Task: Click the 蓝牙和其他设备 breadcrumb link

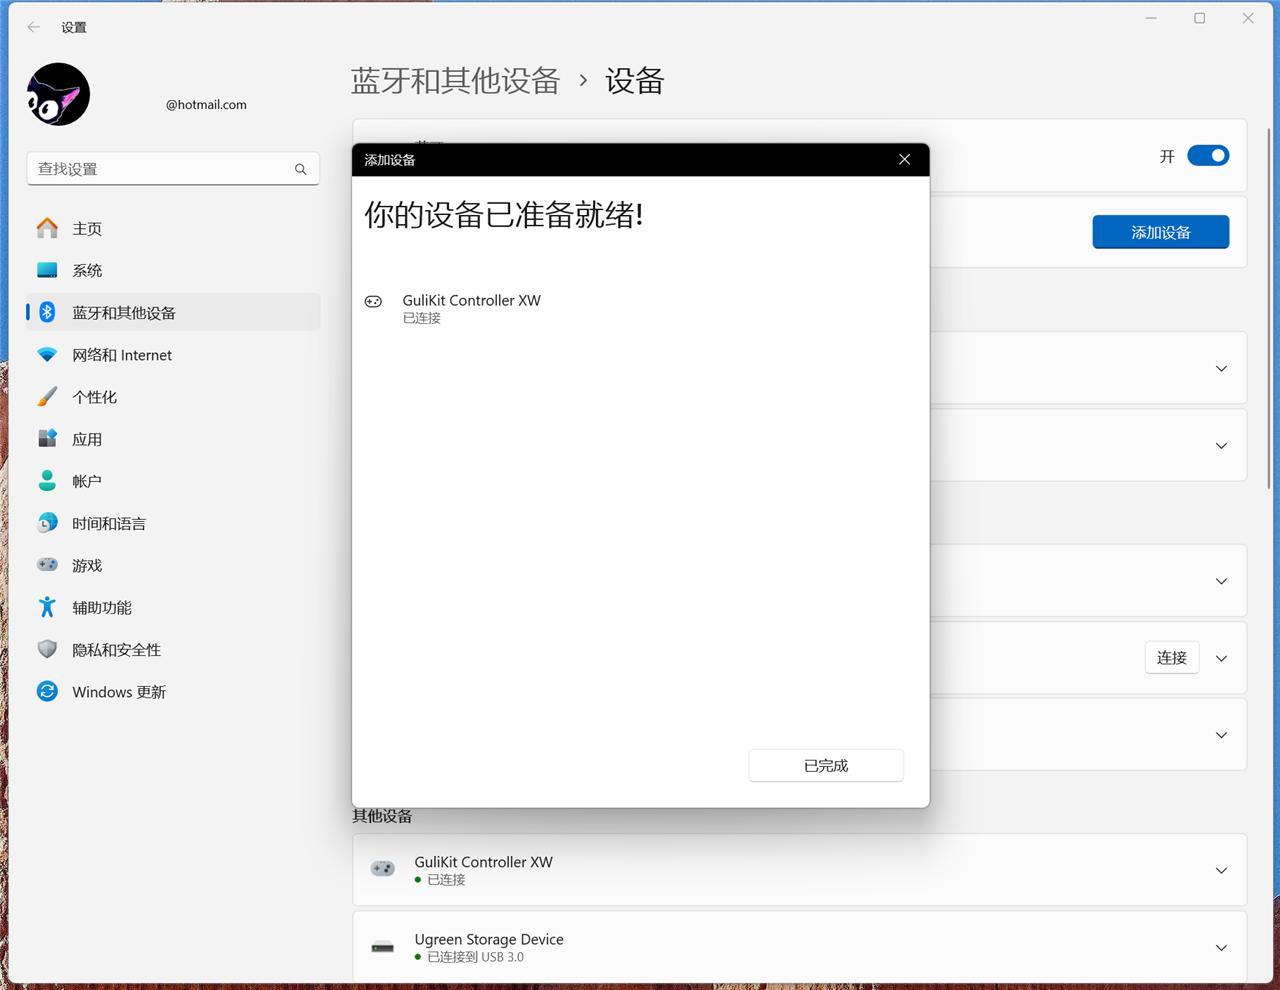Action: (x=456, y=81)
